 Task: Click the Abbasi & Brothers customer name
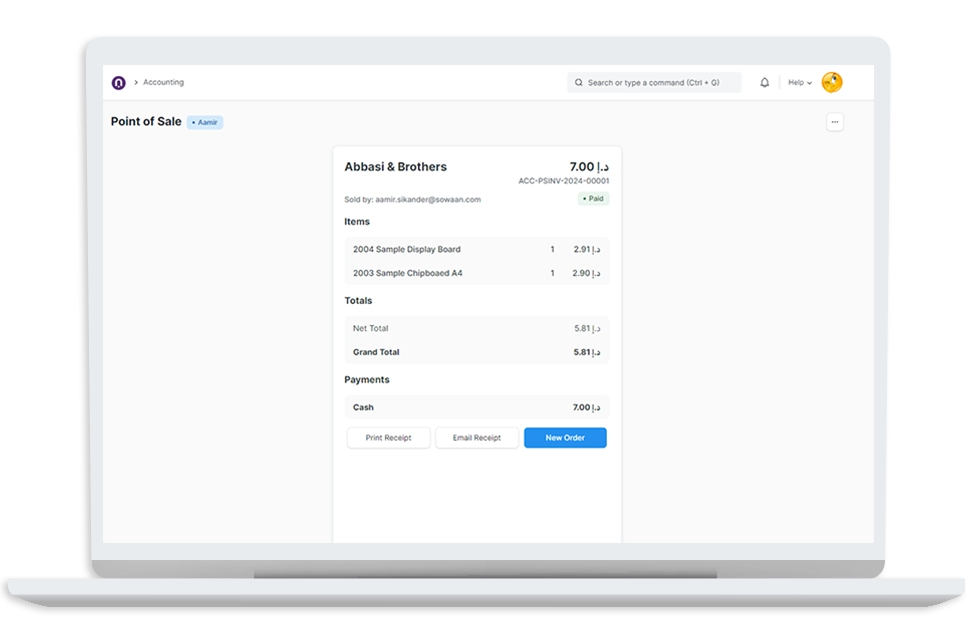pyautogui.click(x=395, y=167)
